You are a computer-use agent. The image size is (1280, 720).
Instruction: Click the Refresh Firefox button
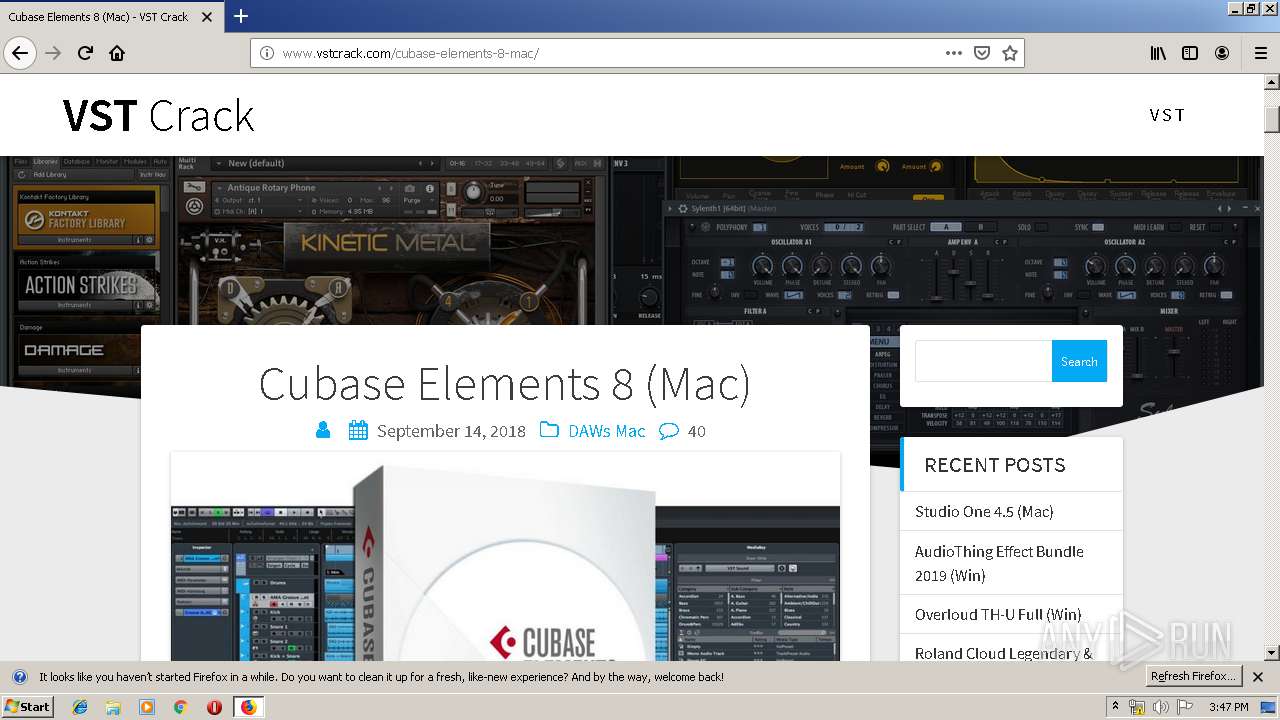click(1193, 676)
